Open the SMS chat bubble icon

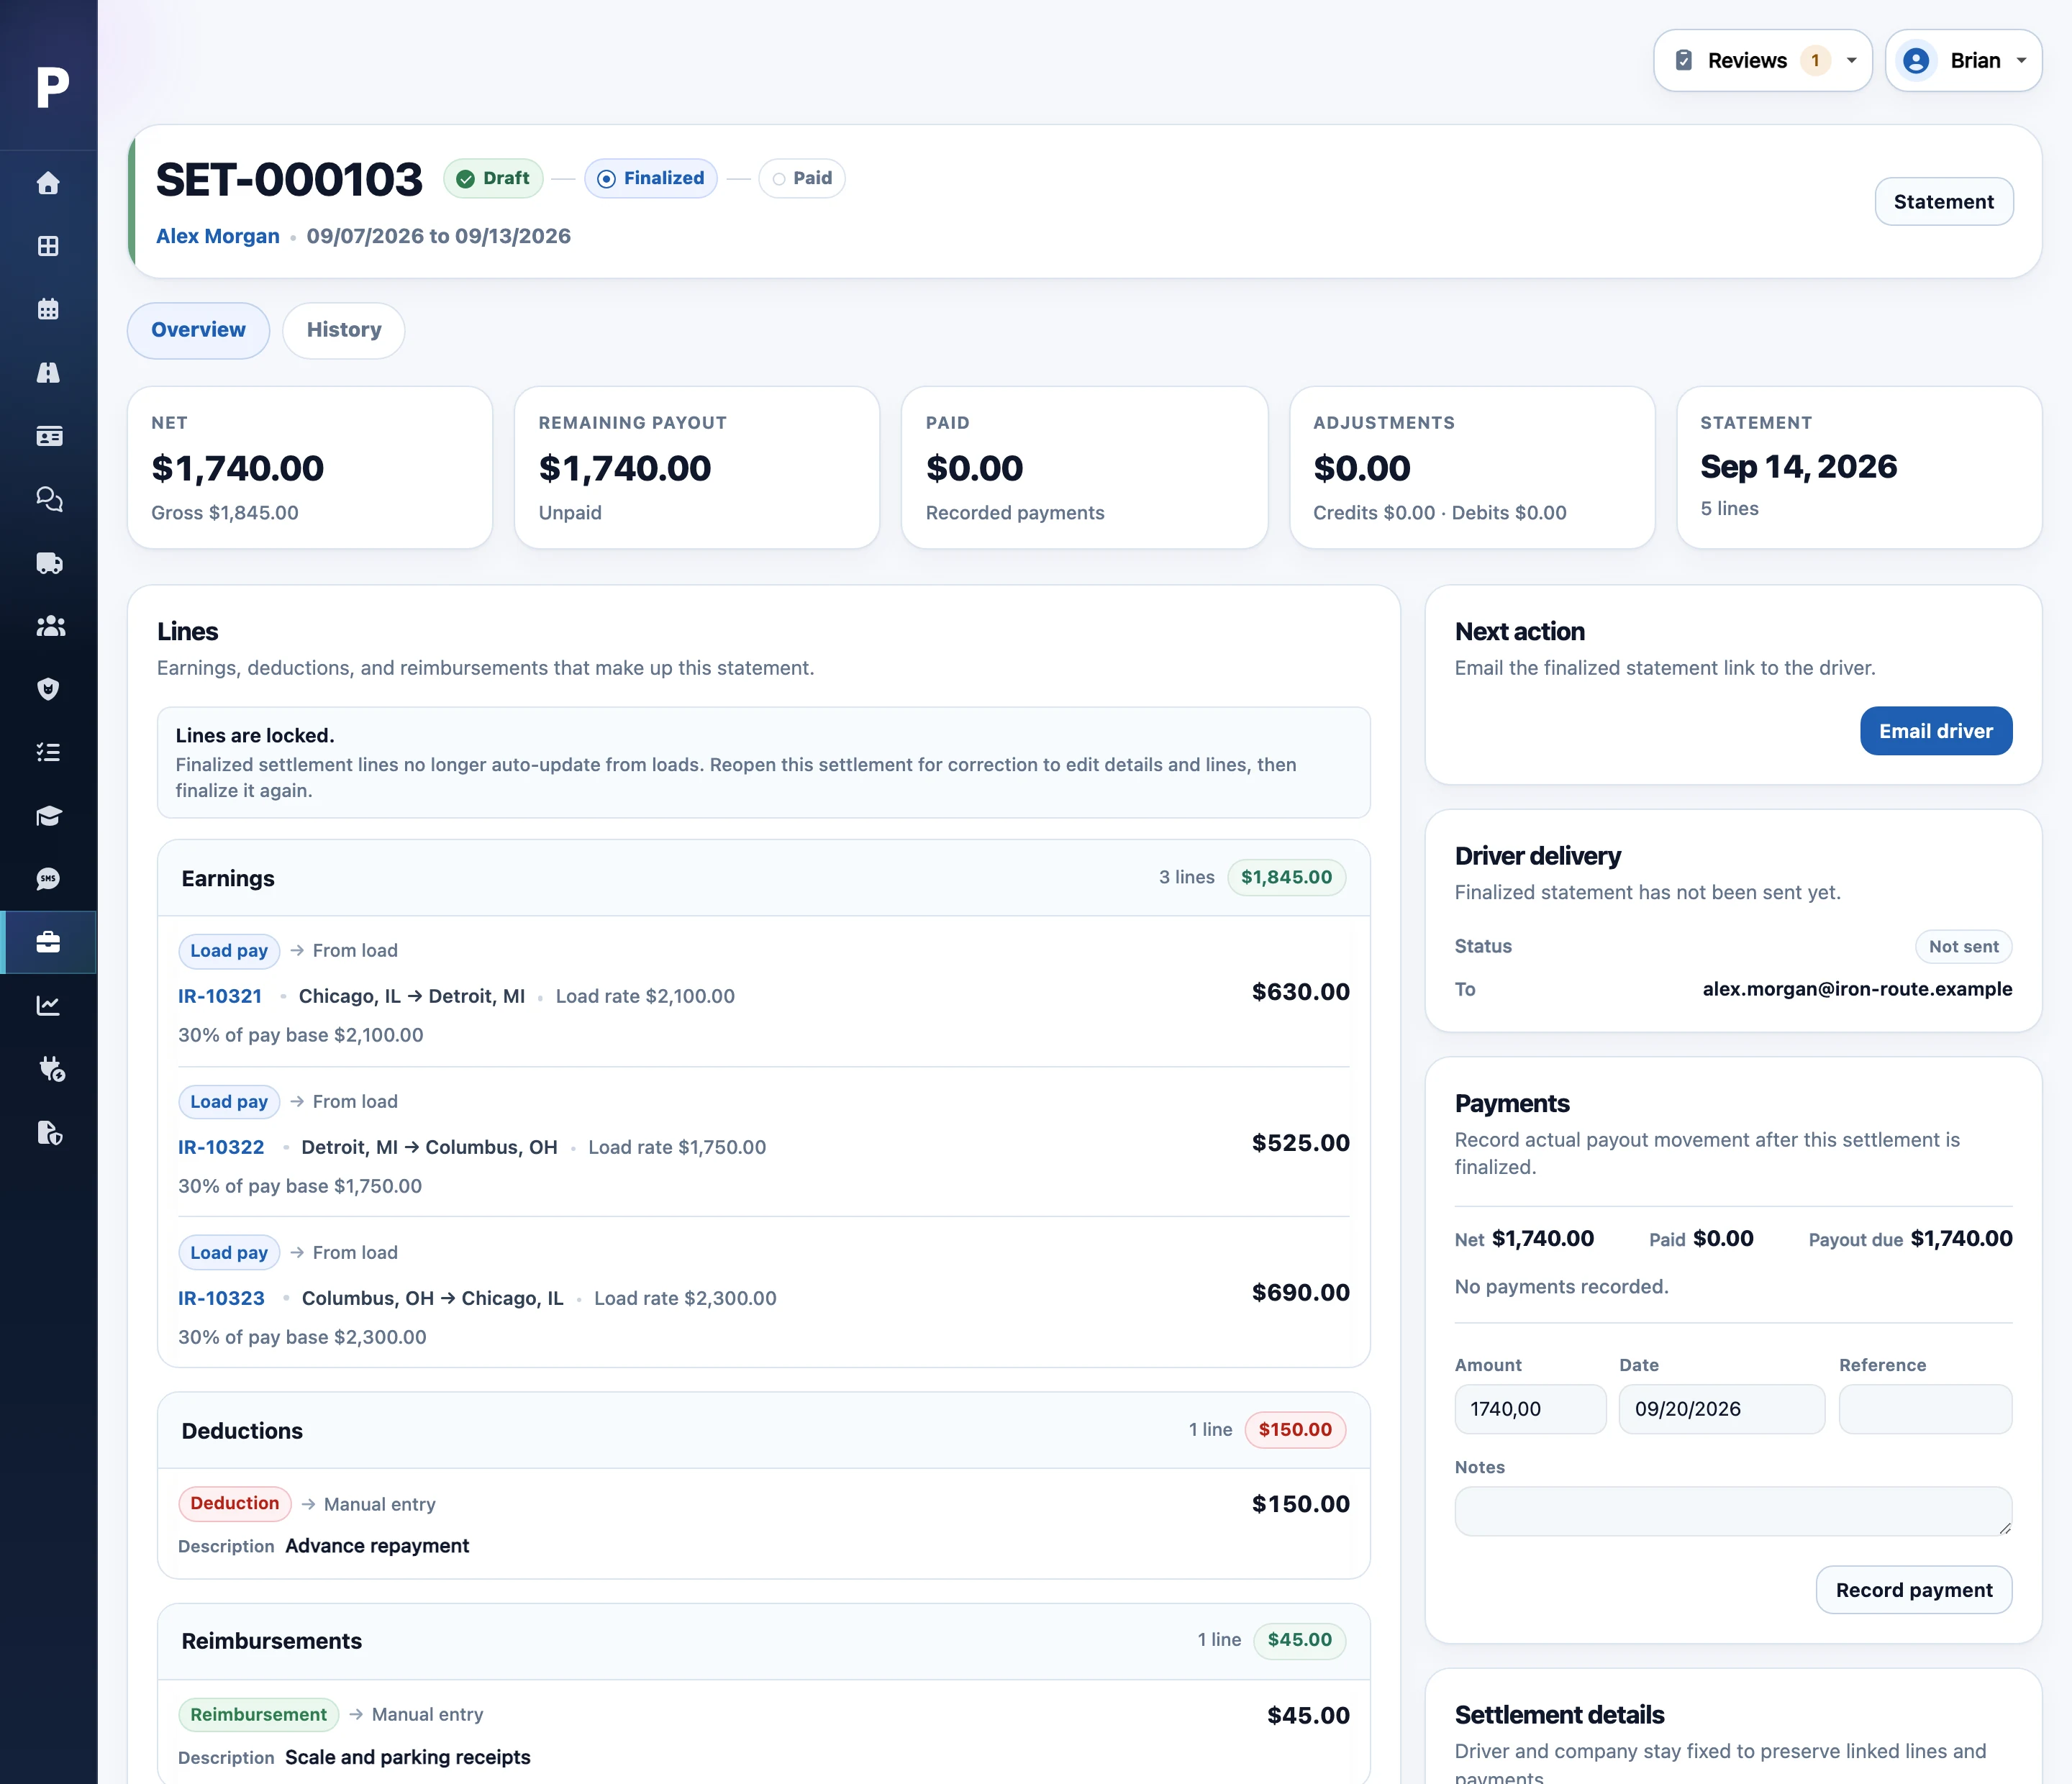click(48, 879)
